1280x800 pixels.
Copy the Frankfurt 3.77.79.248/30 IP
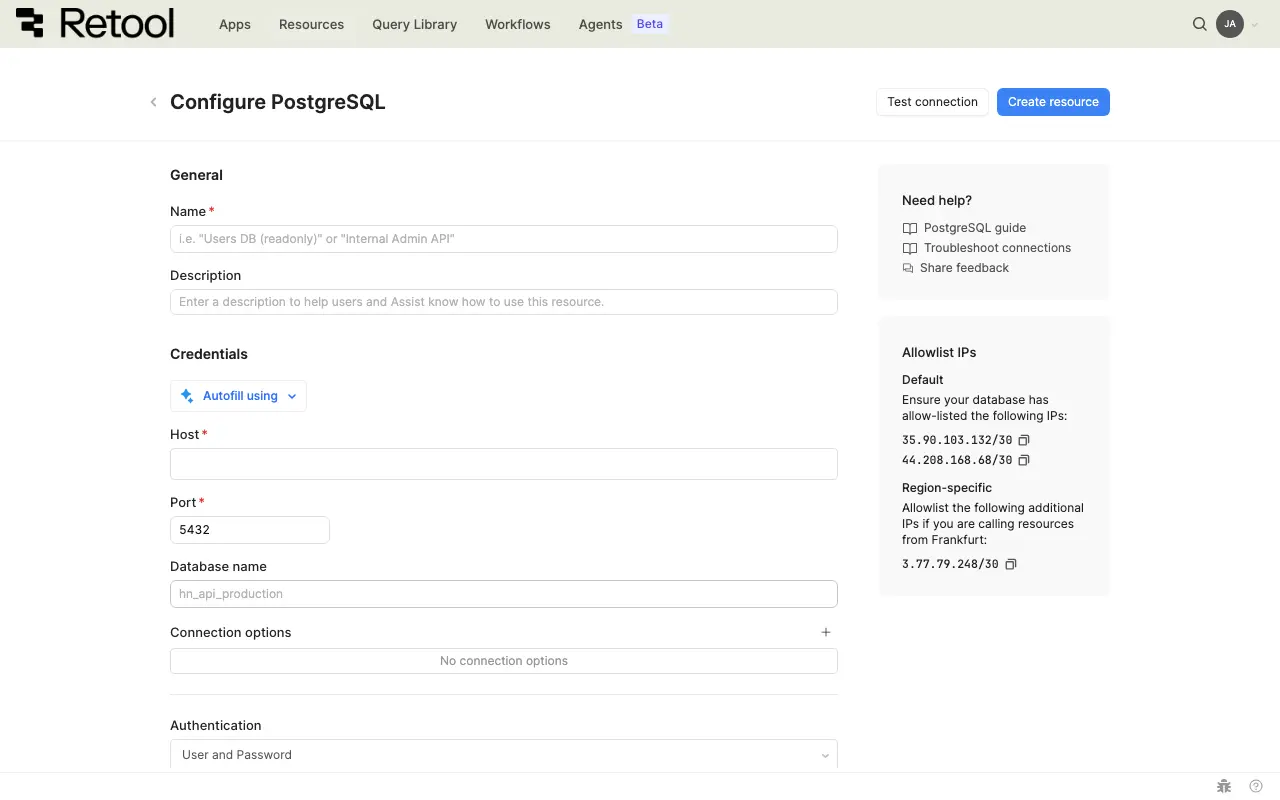click(x=1010, y=564)
